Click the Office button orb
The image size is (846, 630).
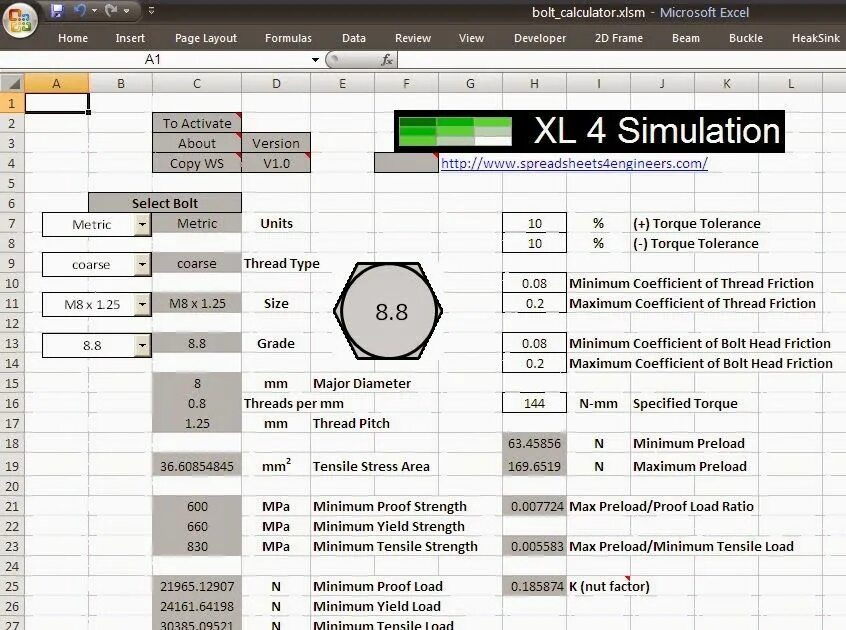tap(20, 19)
